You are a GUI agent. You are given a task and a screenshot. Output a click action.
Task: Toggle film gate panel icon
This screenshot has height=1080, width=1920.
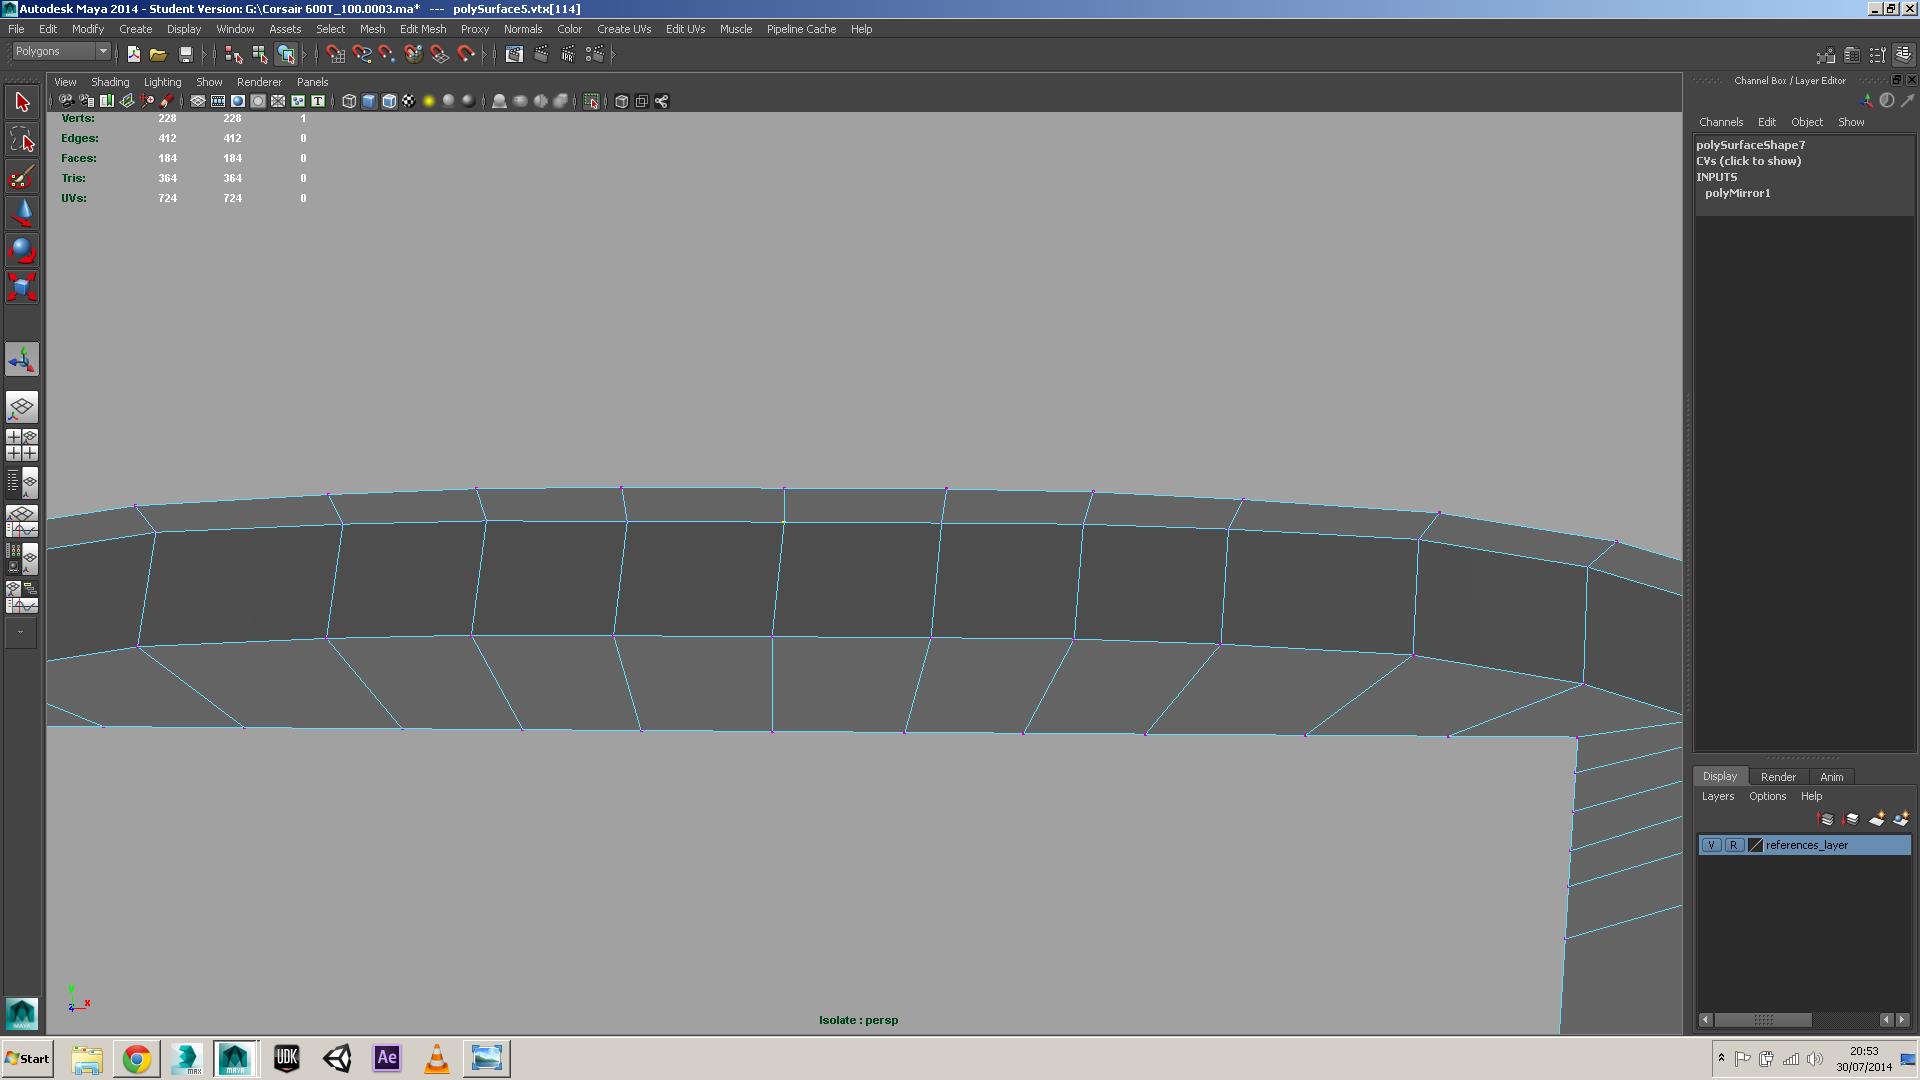(217, 101)
